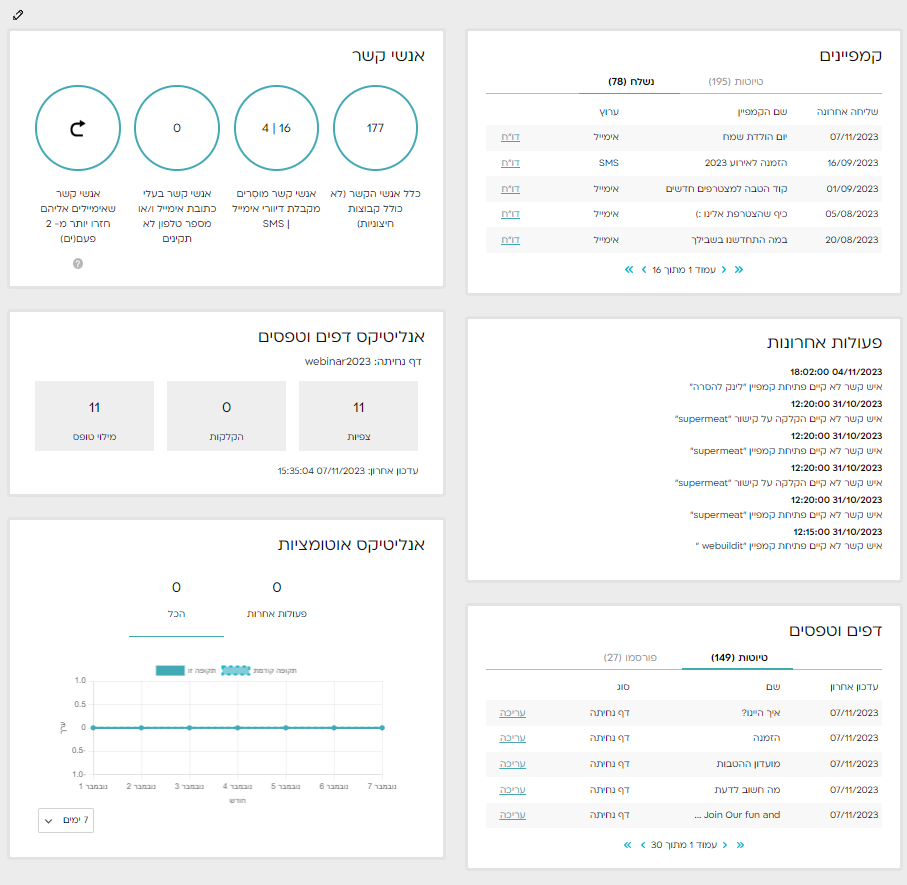Screen dimensions: 907x885
Task: Switch to the נשלחו (78) campaigns tab
Action: pos(631,82)
